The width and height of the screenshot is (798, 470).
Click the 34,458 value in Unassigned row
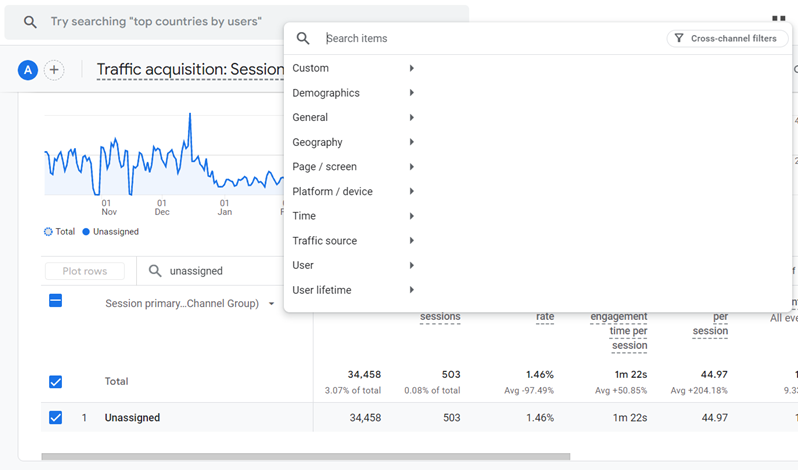[x=365, y=418]
